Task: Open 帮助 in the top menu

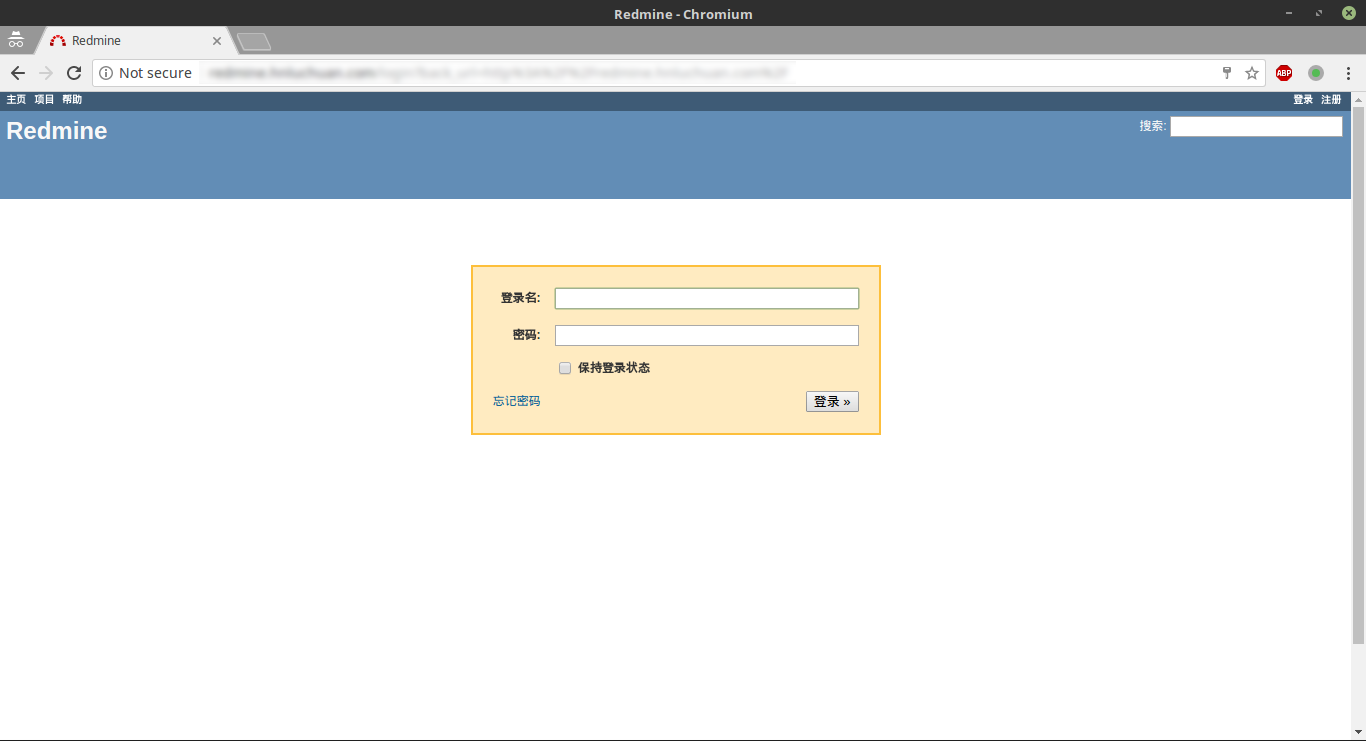Action: (x=72, y=100)
